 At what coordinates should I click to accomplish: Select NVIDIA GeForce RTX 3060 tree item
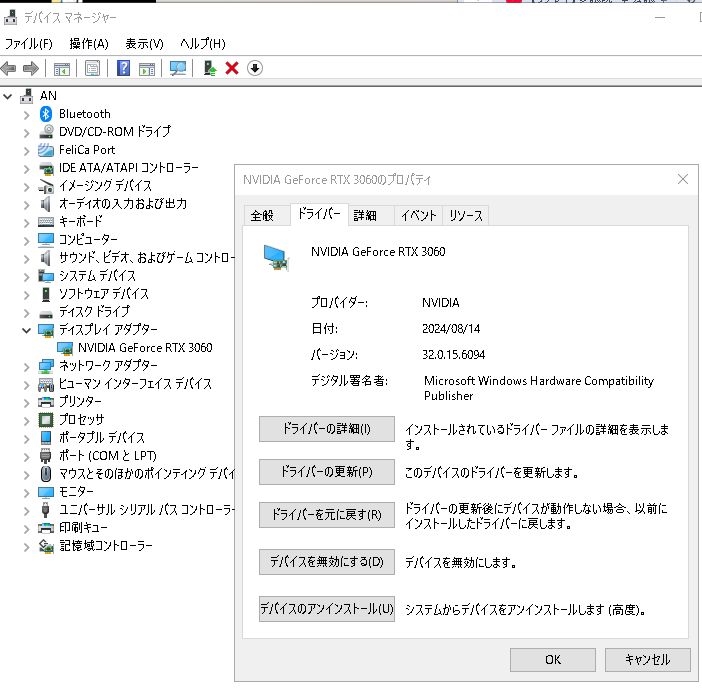coord(145,348)
